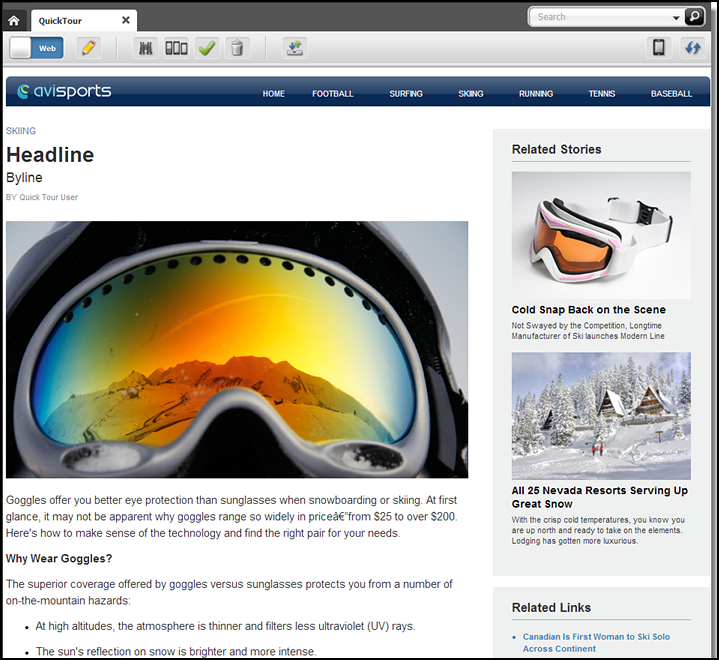Open the HOME nav item

click(274, 94)
